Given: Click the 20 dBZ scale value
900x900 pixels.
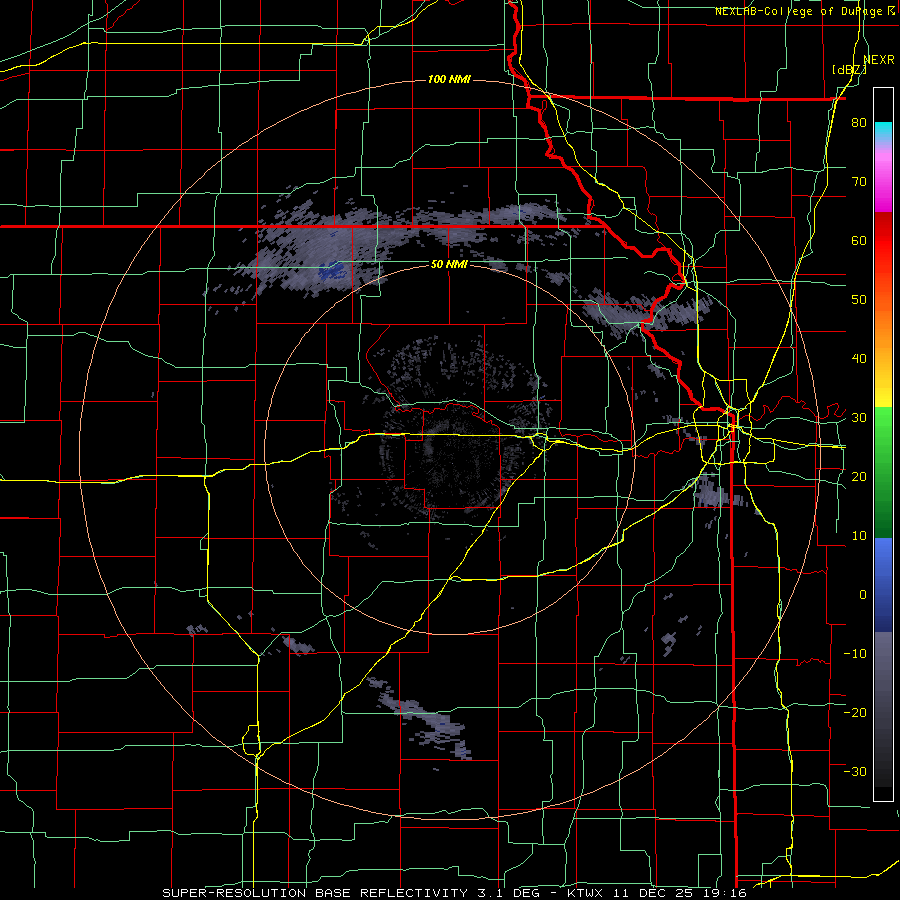Looking at the screenshot, I should pyautogui.click(x=859, y=476).
